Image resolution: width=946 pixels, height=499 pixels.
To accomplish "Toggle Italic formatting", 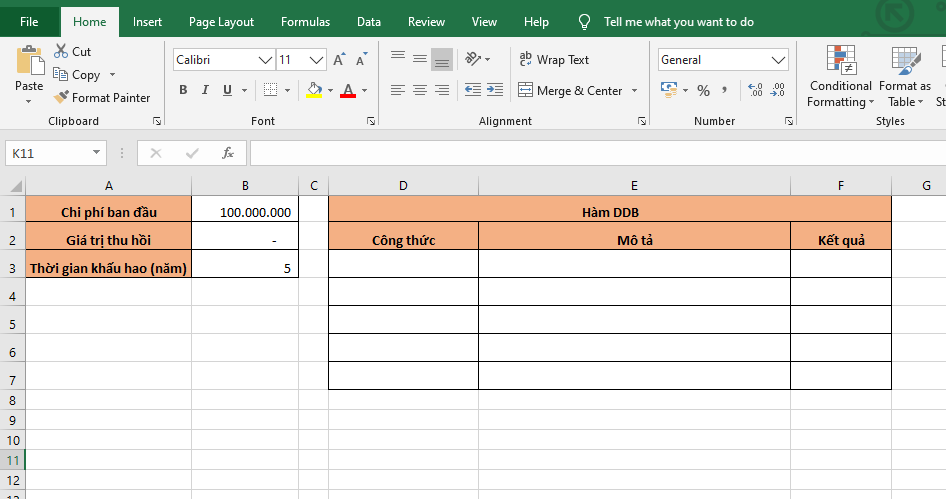I will [x=205, y=91].
